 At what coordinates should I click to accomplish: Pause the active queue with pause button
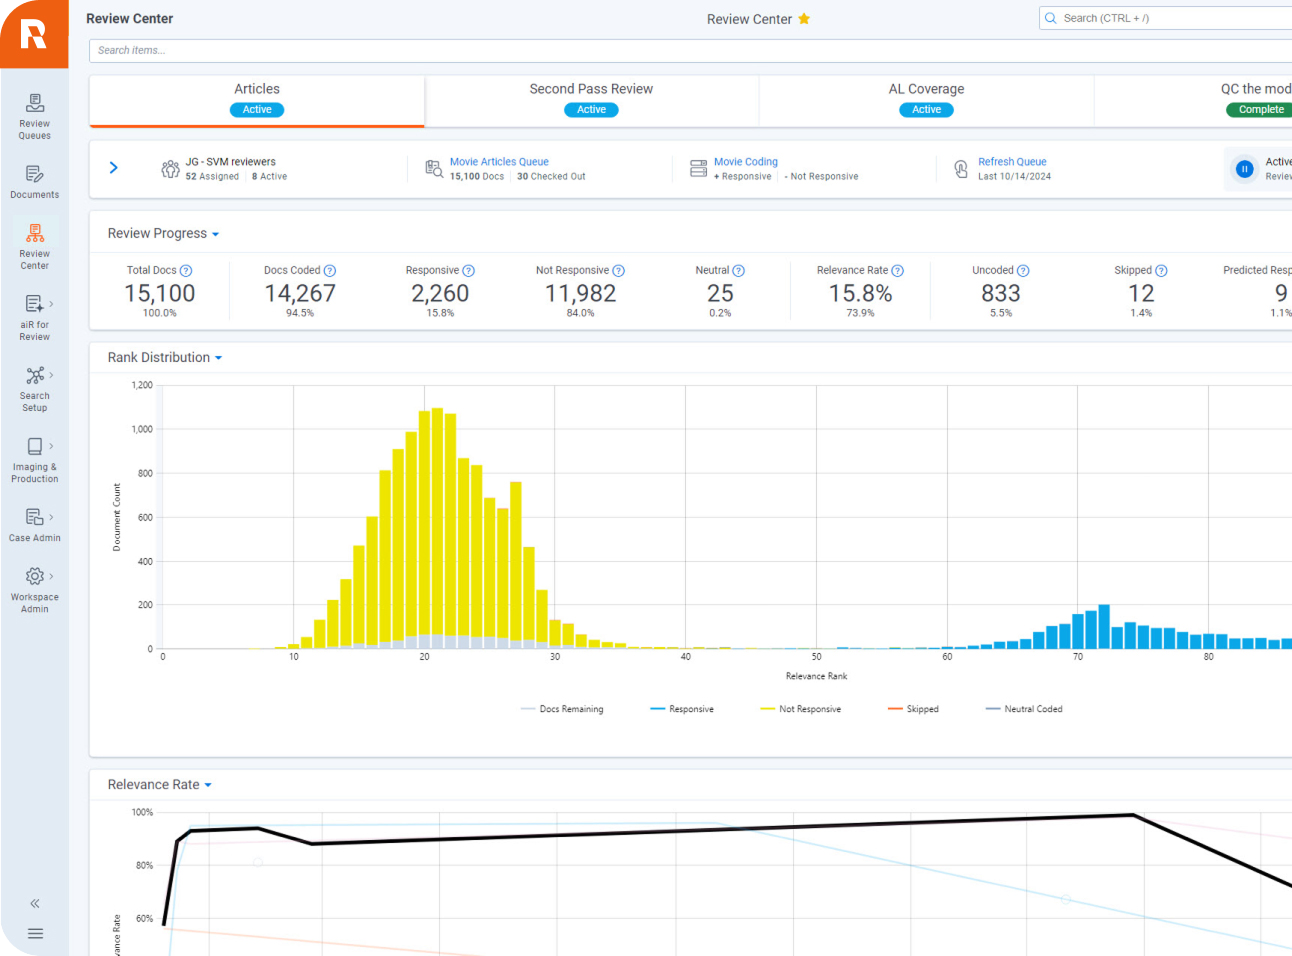tap(1244, 169)
